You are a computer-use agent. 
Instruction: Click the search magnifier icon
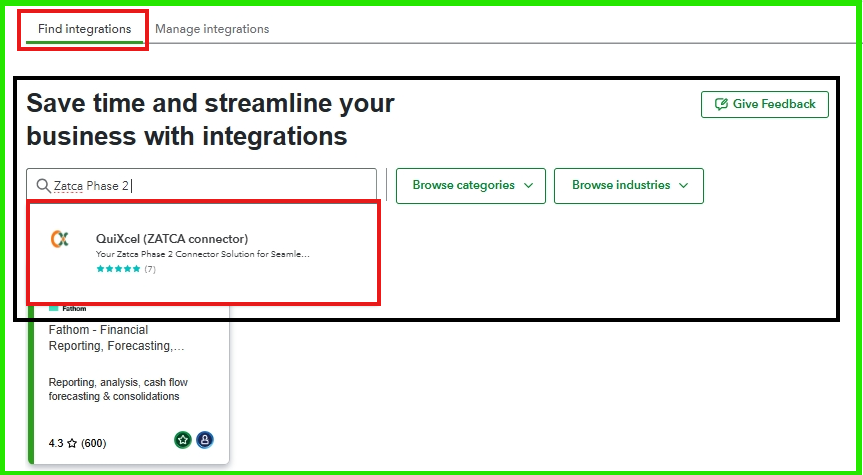(x=43, y=185)
